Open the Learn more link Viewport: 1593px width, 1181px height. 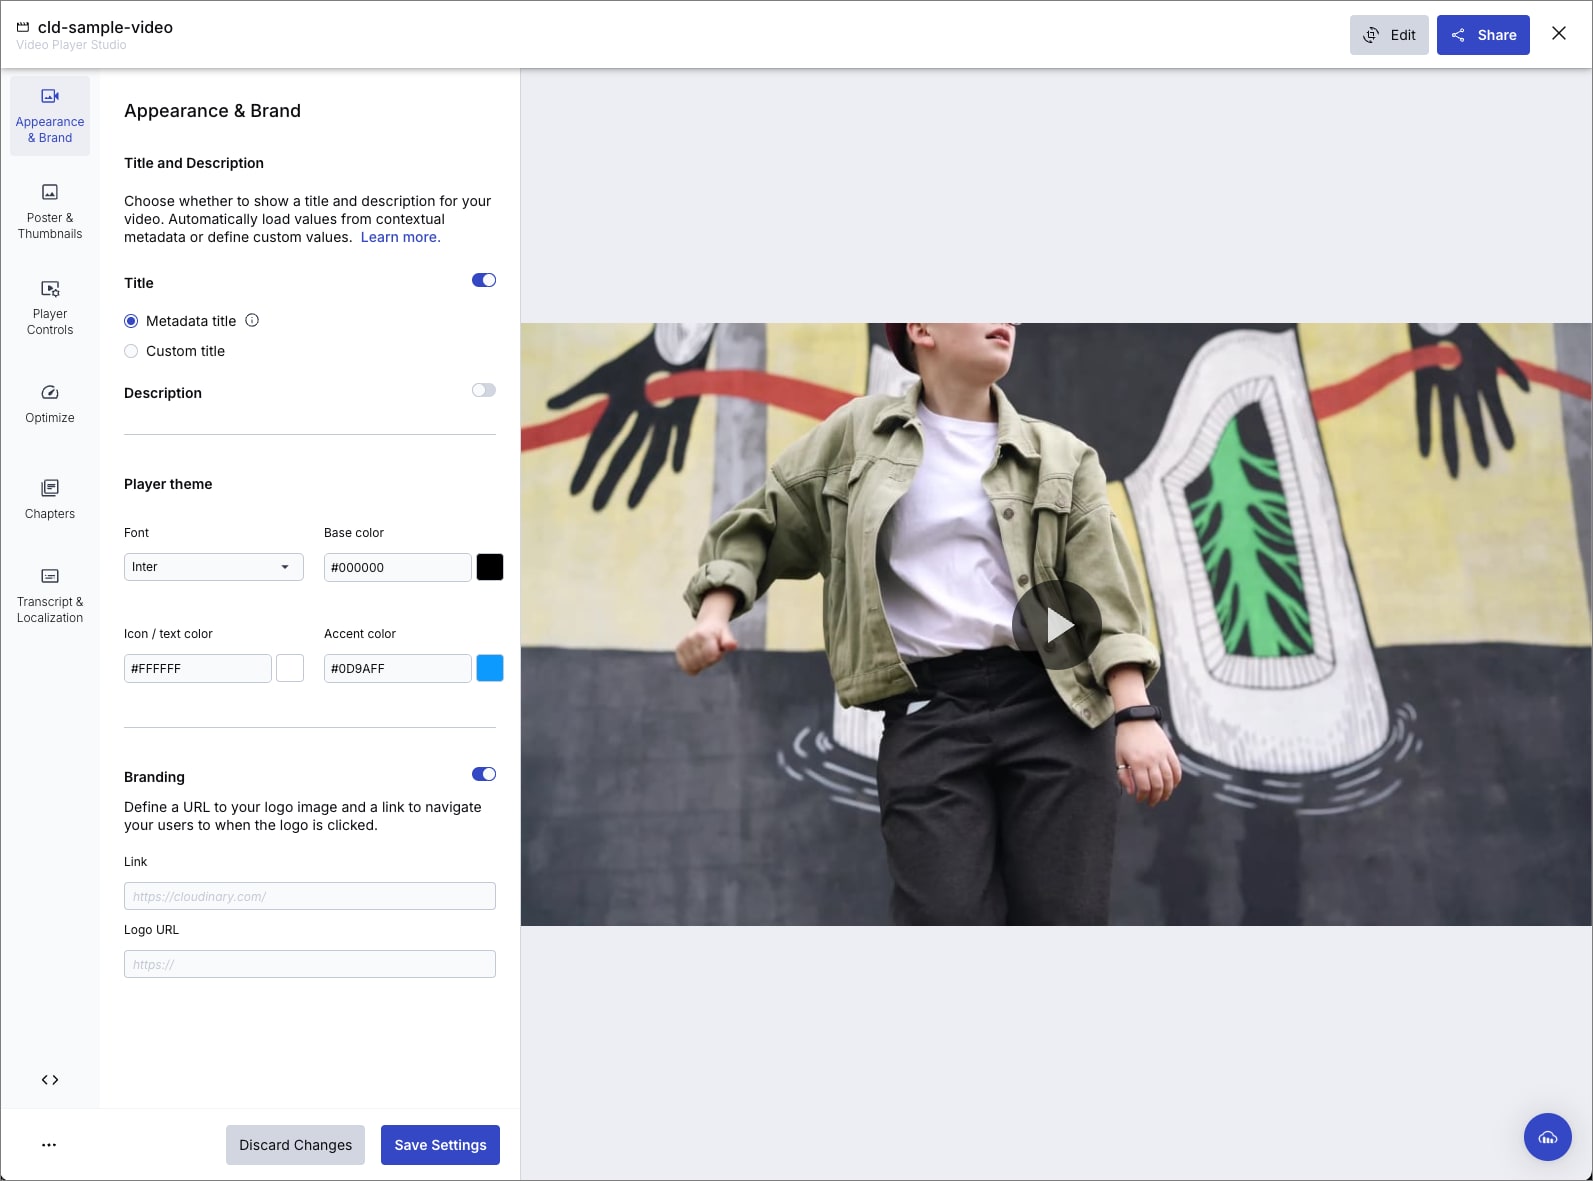coord(400,237)
